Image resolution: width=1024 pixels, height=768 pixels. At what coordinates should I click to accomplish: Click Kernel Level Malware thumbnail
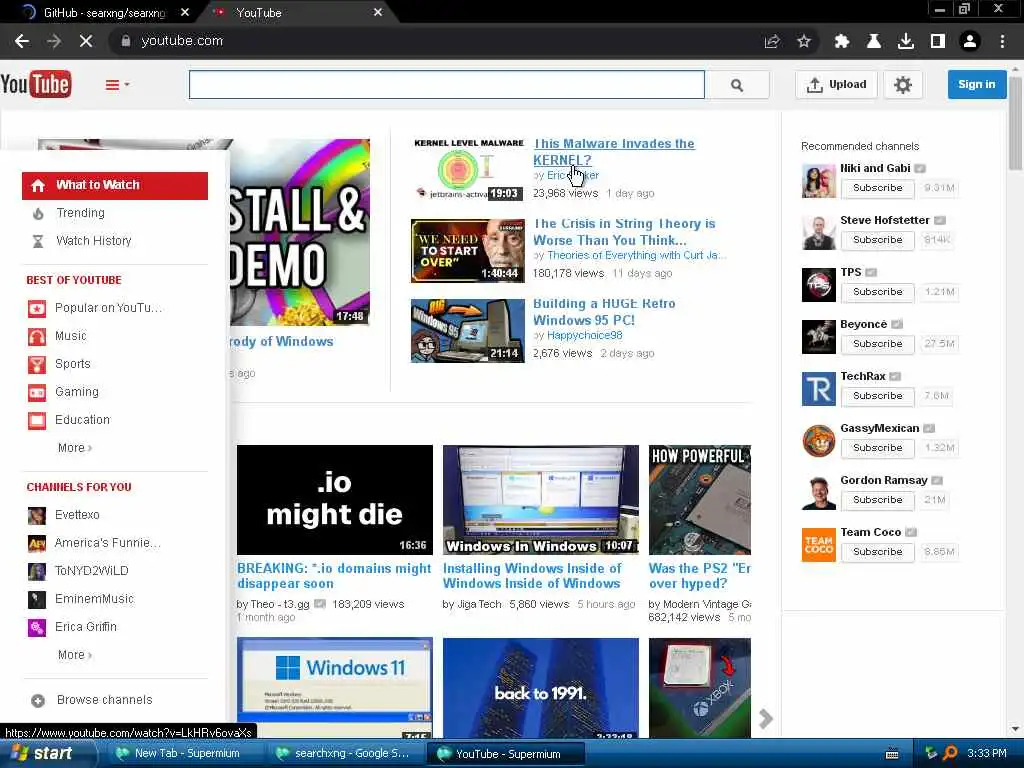468,169
